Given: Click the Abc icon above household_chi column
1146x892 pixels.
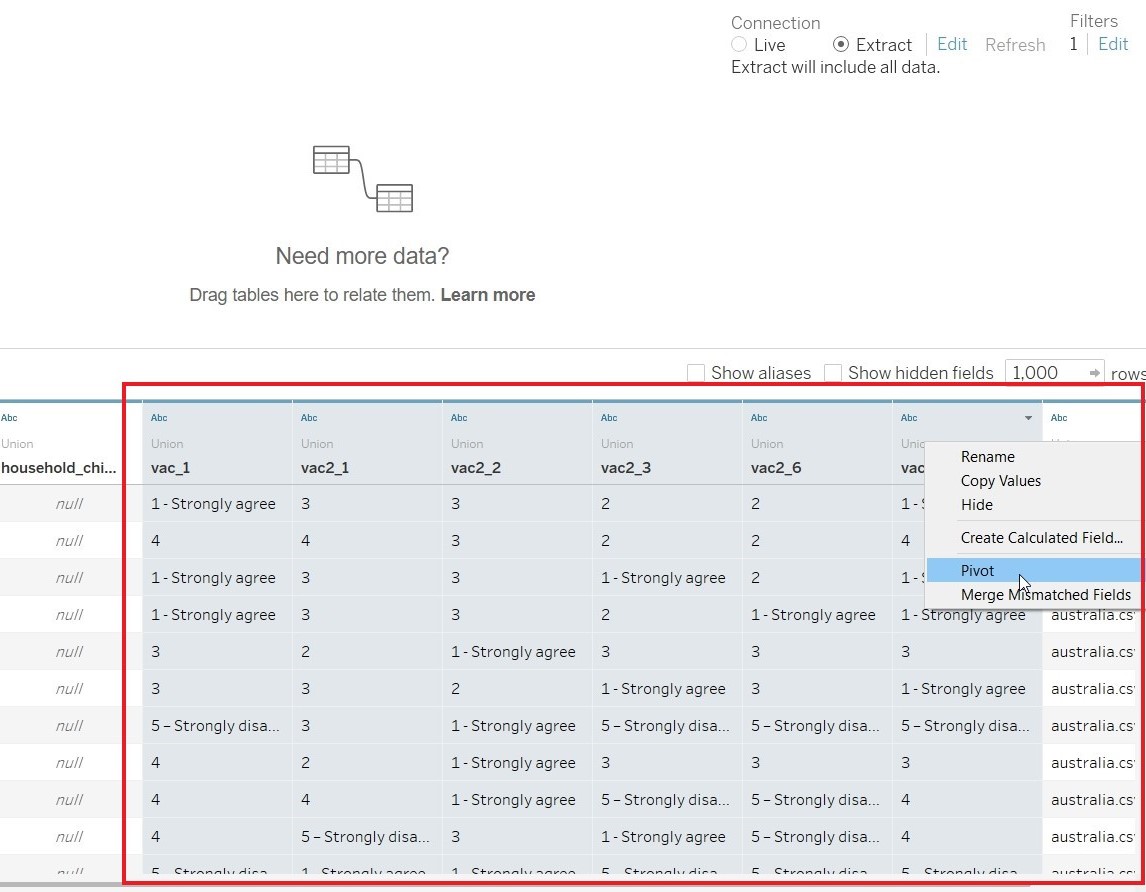Looking at the screenshot, I should 9,418.
